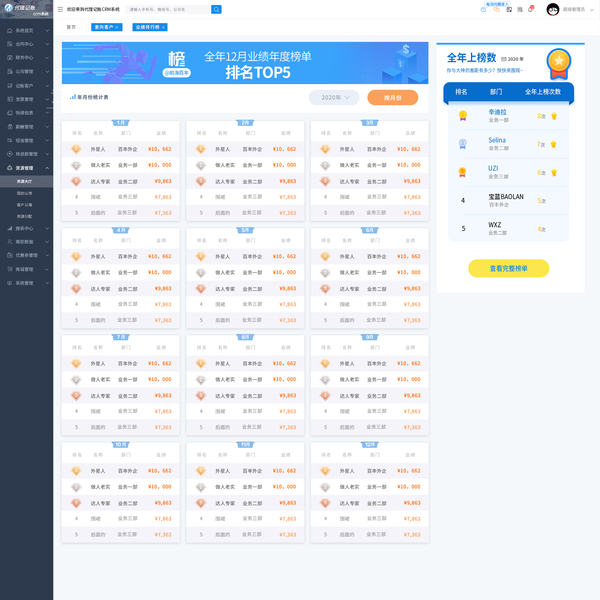
Task: Click the 系统首页 home icon
Action: (10, 31)
